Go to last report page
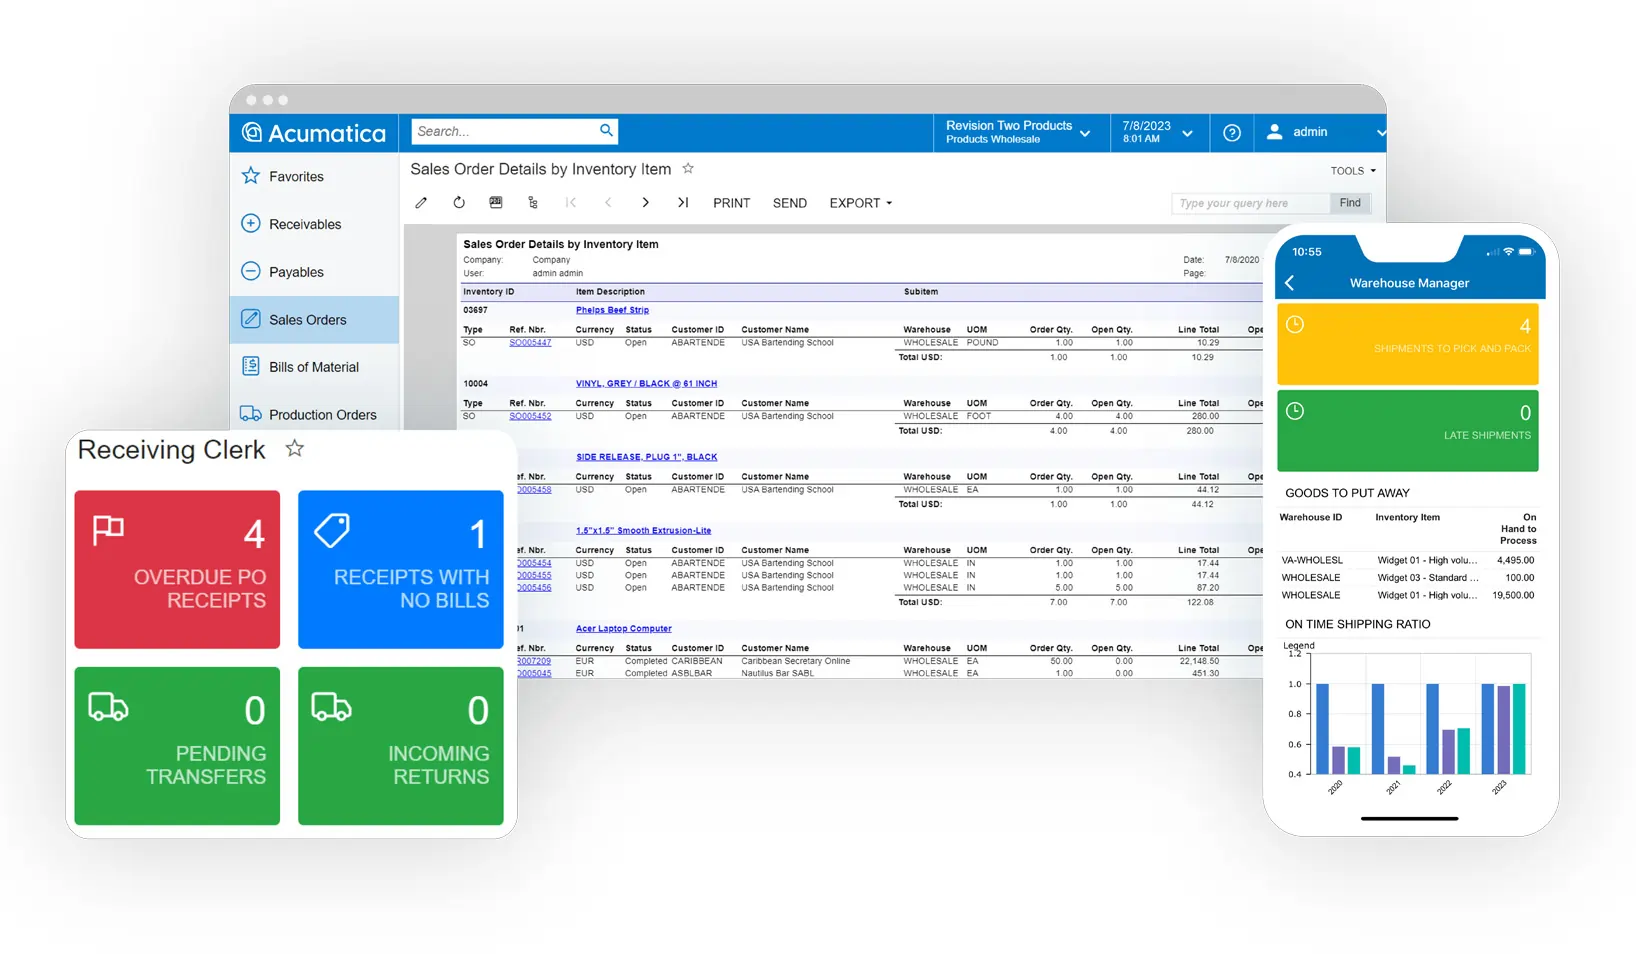Image resolution: width=1636 pixels, height=954 pixels. [x=683, y=203]
